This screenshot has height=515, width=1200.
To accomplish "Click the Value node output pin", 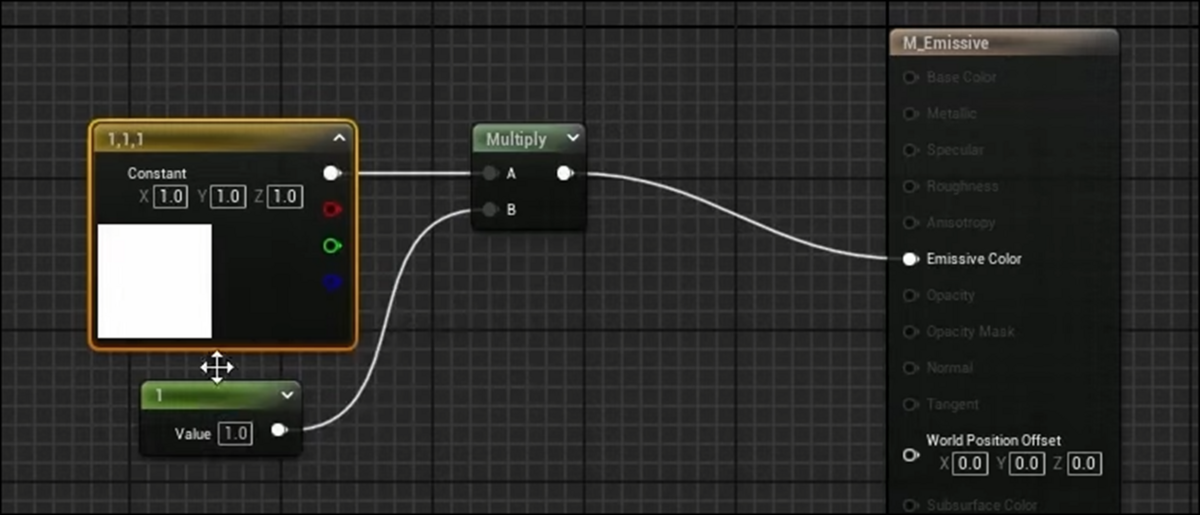I will point(280,431).
